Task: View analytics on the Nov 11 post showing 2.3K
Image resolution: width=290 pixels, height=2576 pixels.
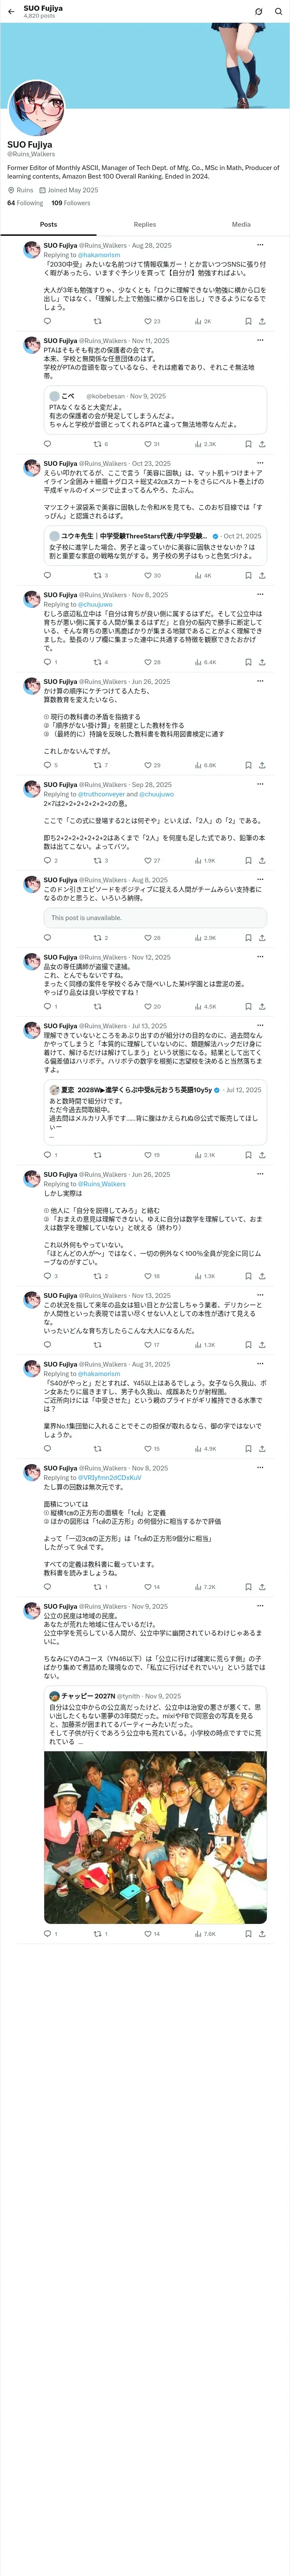Action: 204,444
